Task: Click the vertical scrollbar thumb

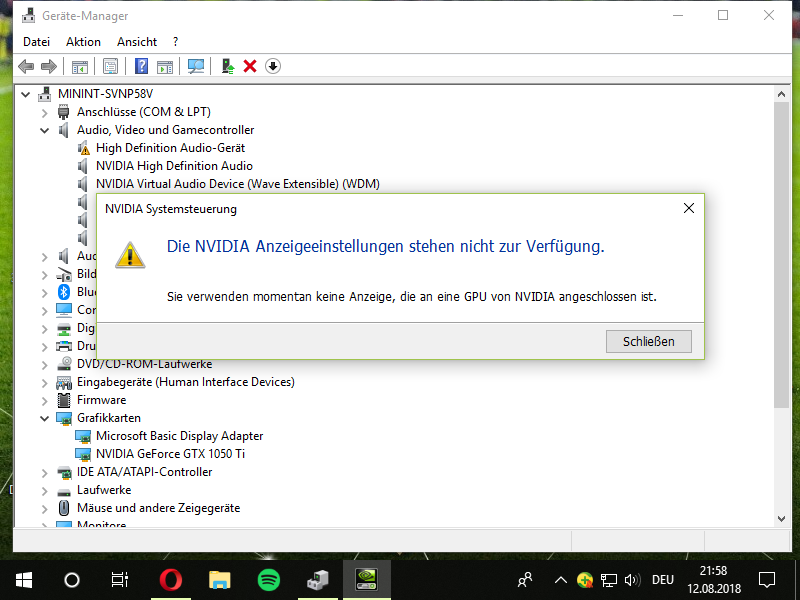Action: pos(781,255)
